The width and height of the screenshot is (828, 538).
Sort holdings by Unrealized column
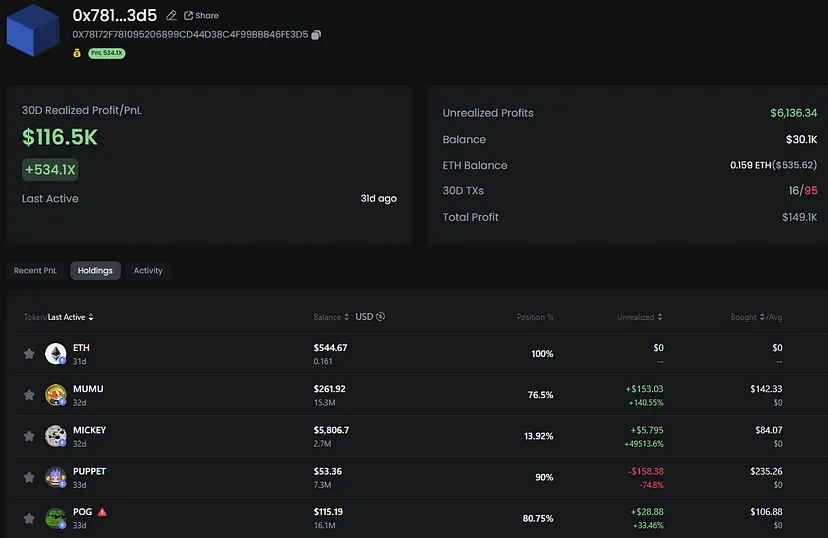(639, 317)
